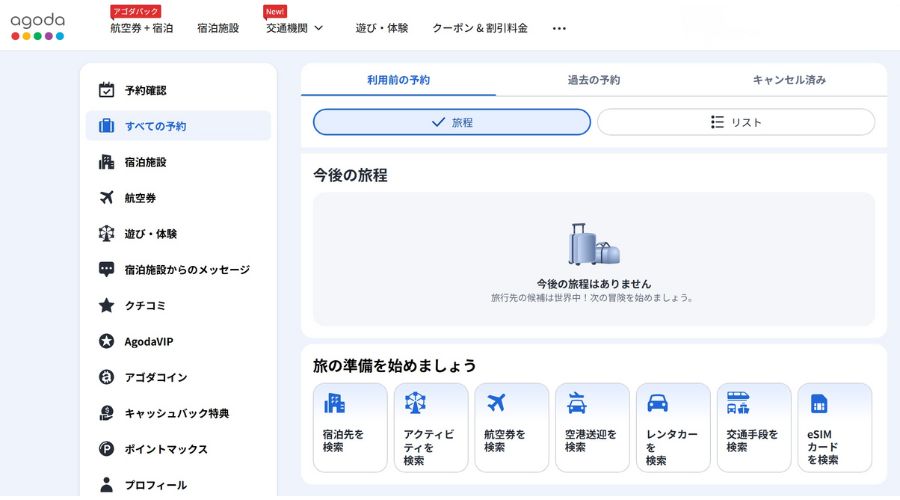The image size is (900, 500).
Task: Open the レンタカーを検索 card
Action: point(673,428)
